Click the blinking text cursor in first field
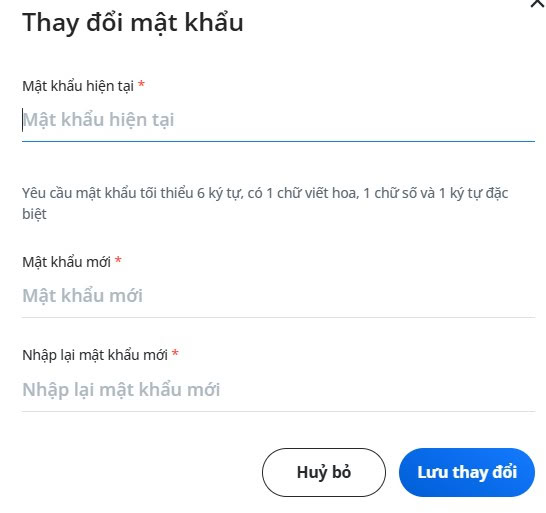 pyautogui.click(x=23, y=120)
